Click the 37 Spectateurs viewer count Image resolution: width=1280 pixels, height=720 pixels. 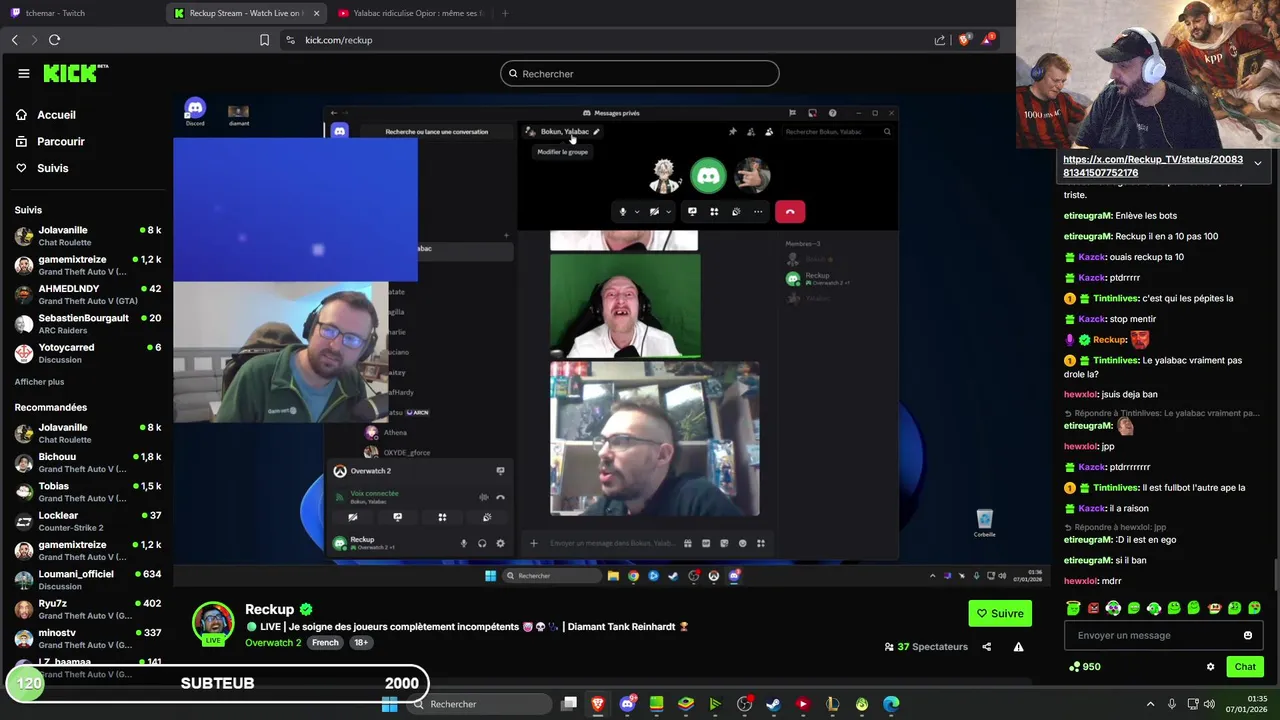tap(926, 647)
